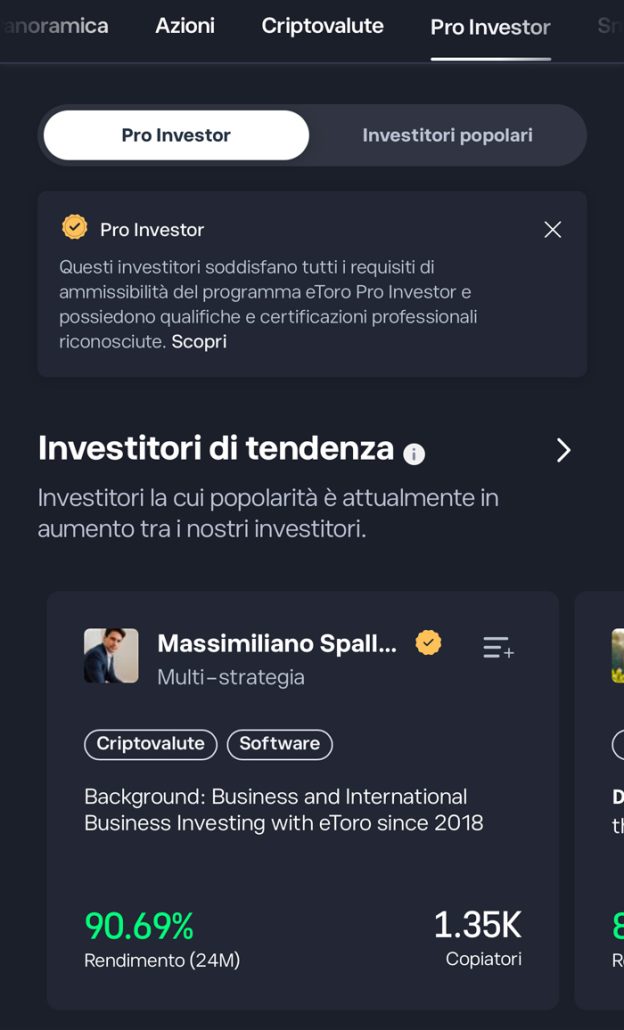Viewport: 624px width, 1030px height.
Task: Select the "Pro Investor" segment control
Action: point(176,134)
